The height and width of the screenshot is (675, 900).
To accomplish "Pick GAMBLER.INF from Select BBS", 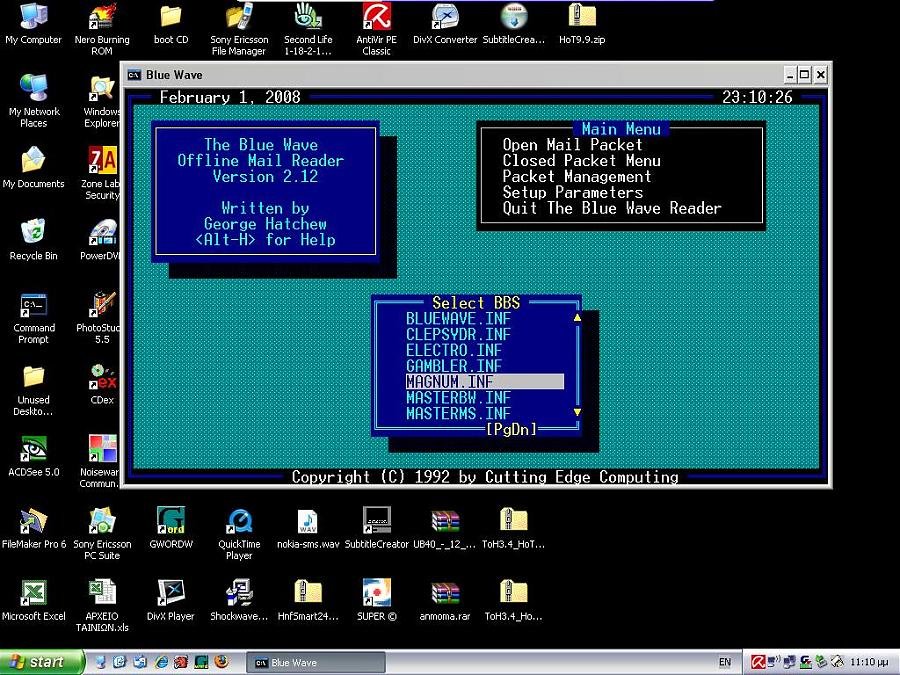I will (x=453, y=366).
